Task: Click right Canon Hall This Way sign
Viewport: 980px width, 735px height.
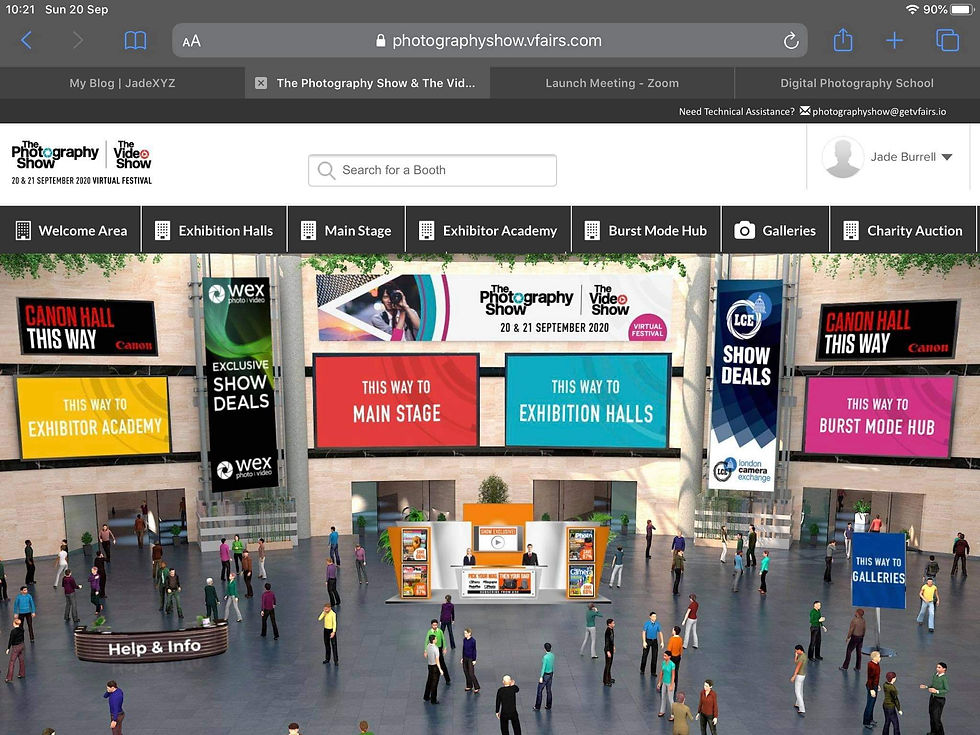Action: (x=888, y=331)
